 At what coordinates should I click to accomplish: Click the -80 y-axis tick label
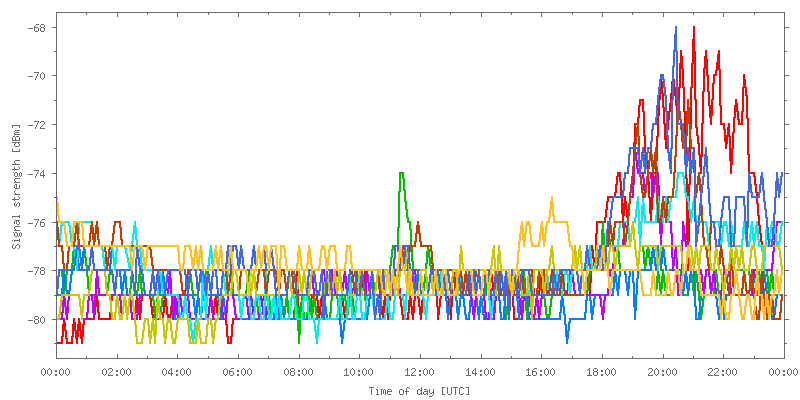pos(38,320)
